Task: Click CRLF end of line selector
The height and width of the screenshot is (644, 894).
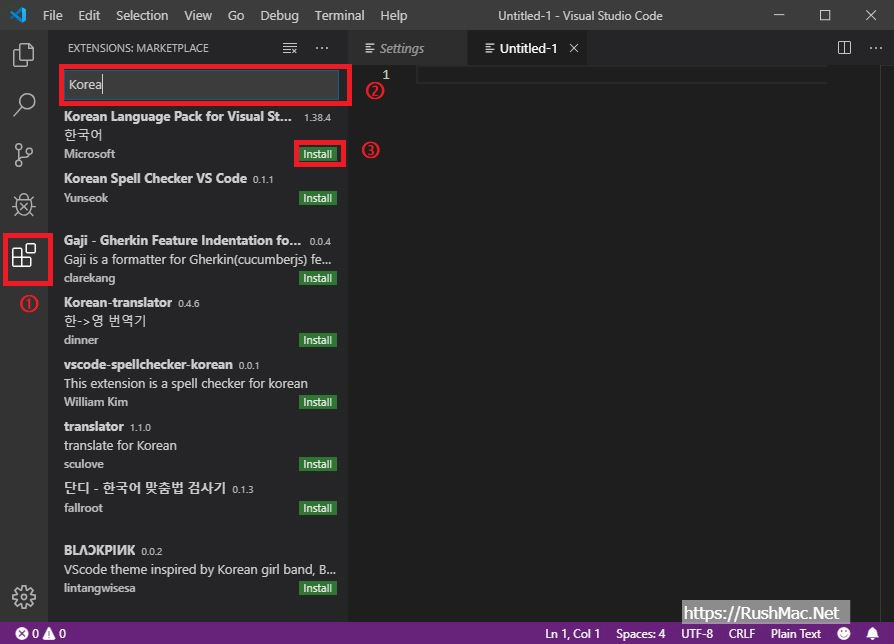Action: 742,634
